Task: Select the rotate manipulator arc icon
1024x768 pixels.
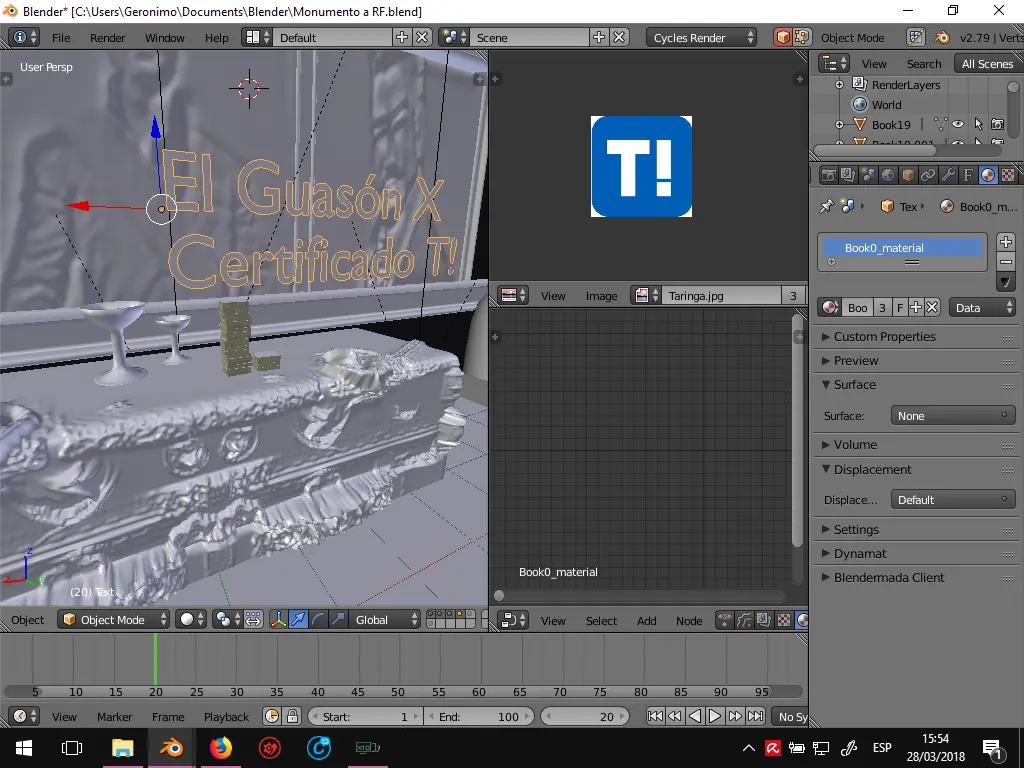Action: click(x=318, y=619)
